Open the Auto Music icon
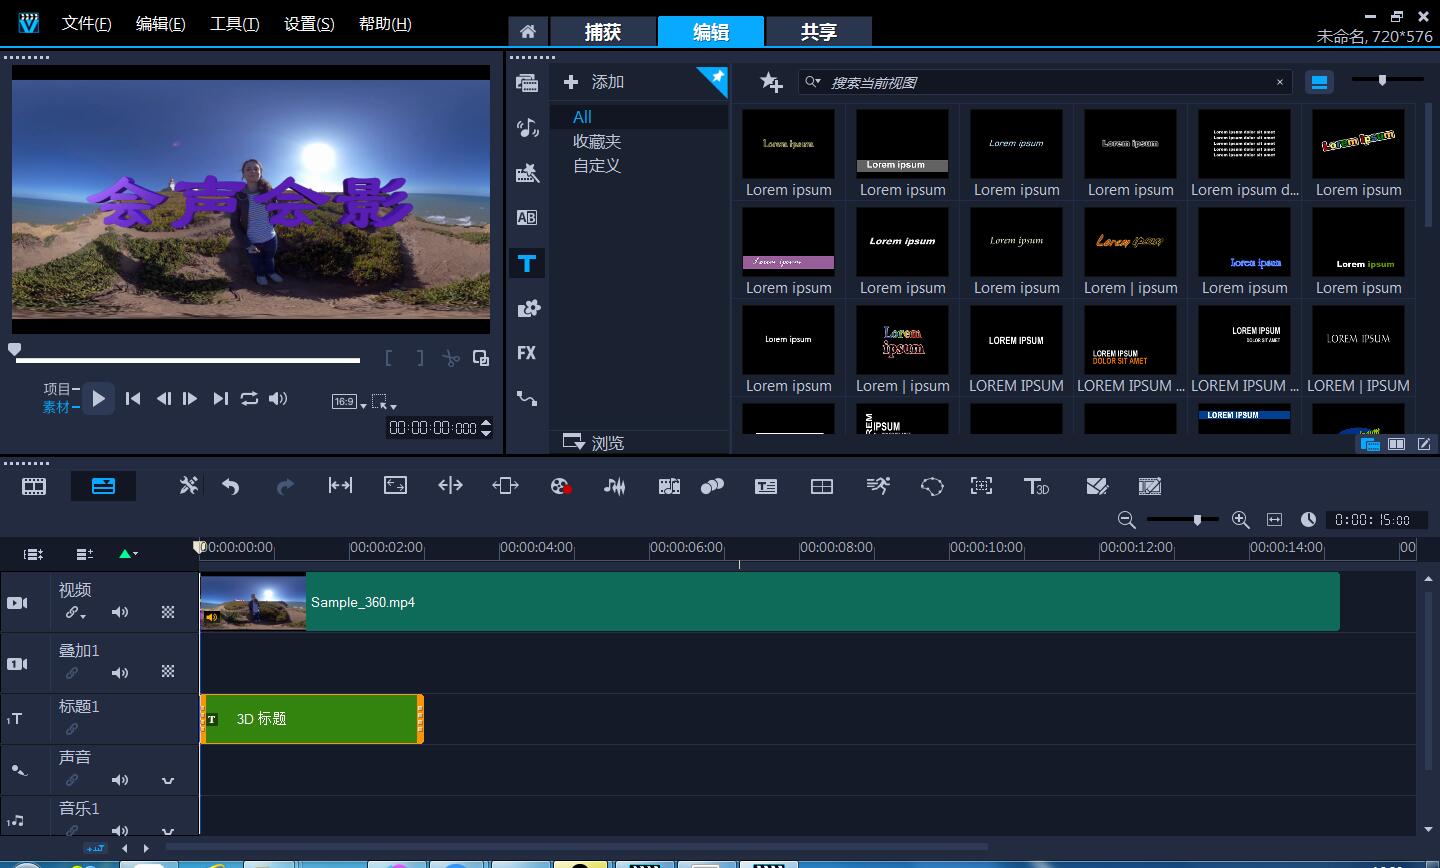Screen dimensions: 1440x868 (669, 486)
